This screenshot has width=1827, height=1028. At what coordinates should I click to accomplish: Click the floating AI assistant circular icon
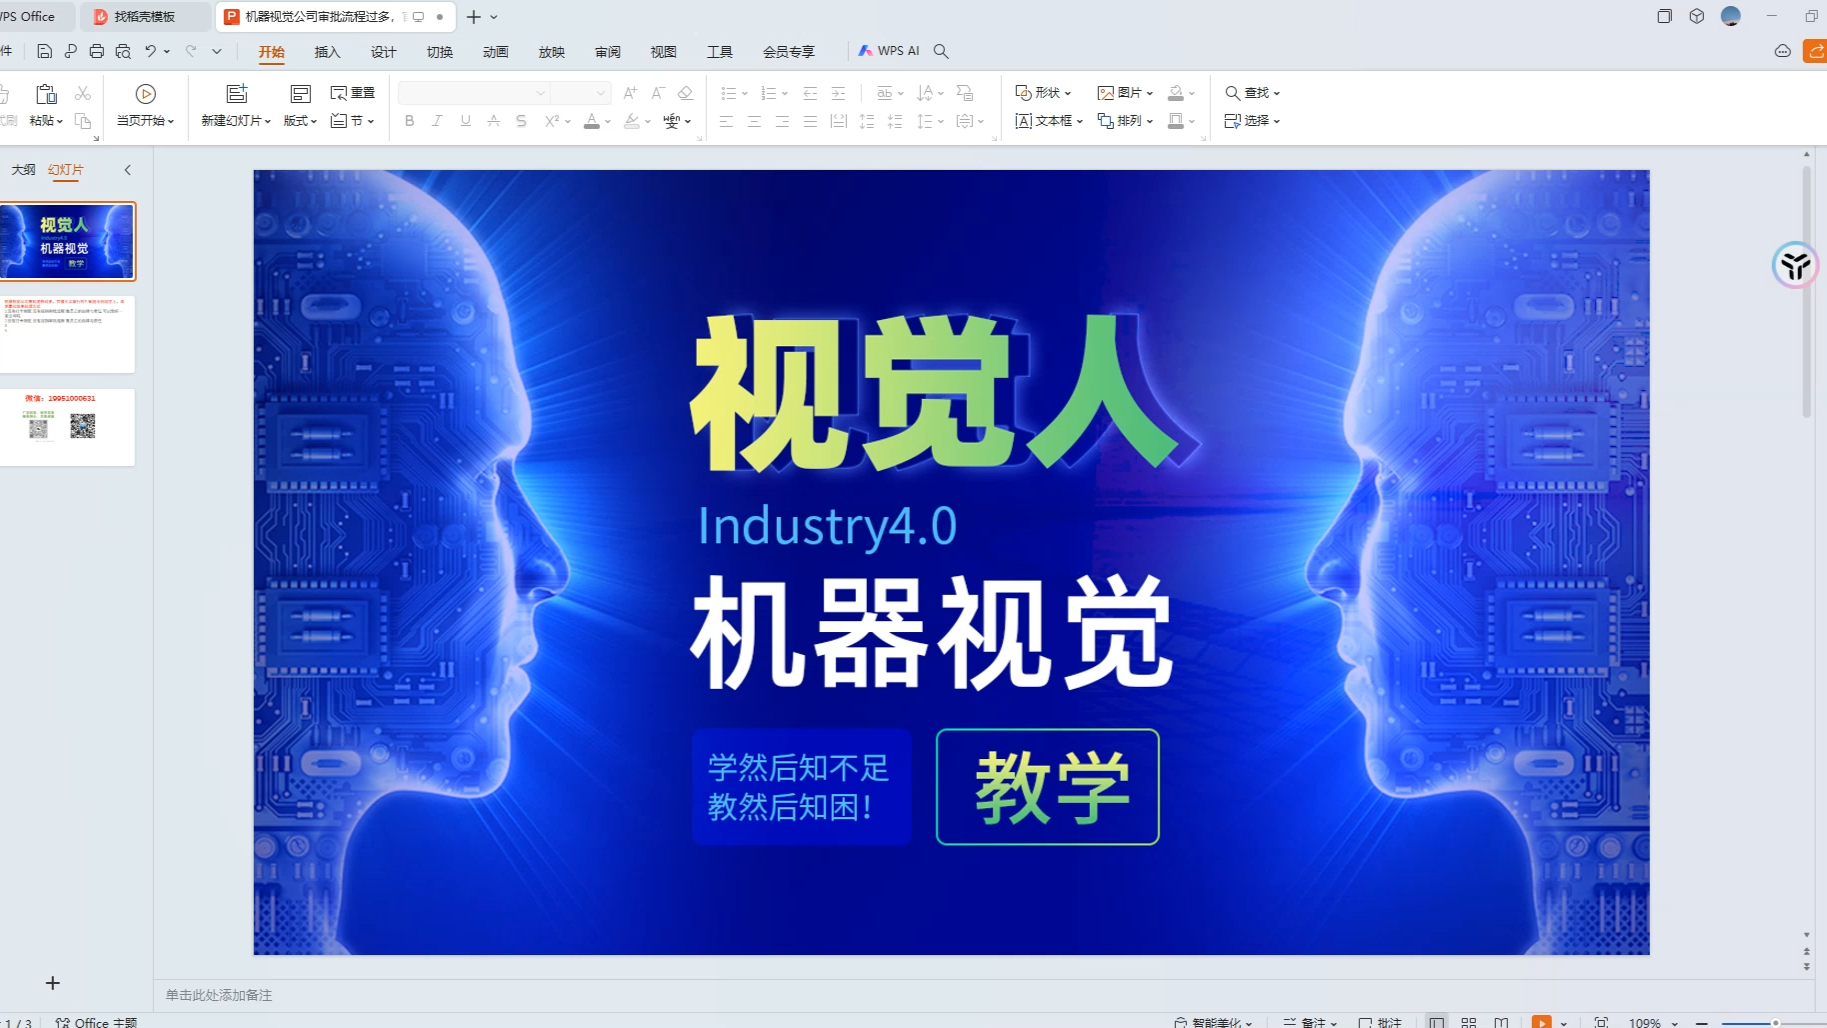point(1795,265)
